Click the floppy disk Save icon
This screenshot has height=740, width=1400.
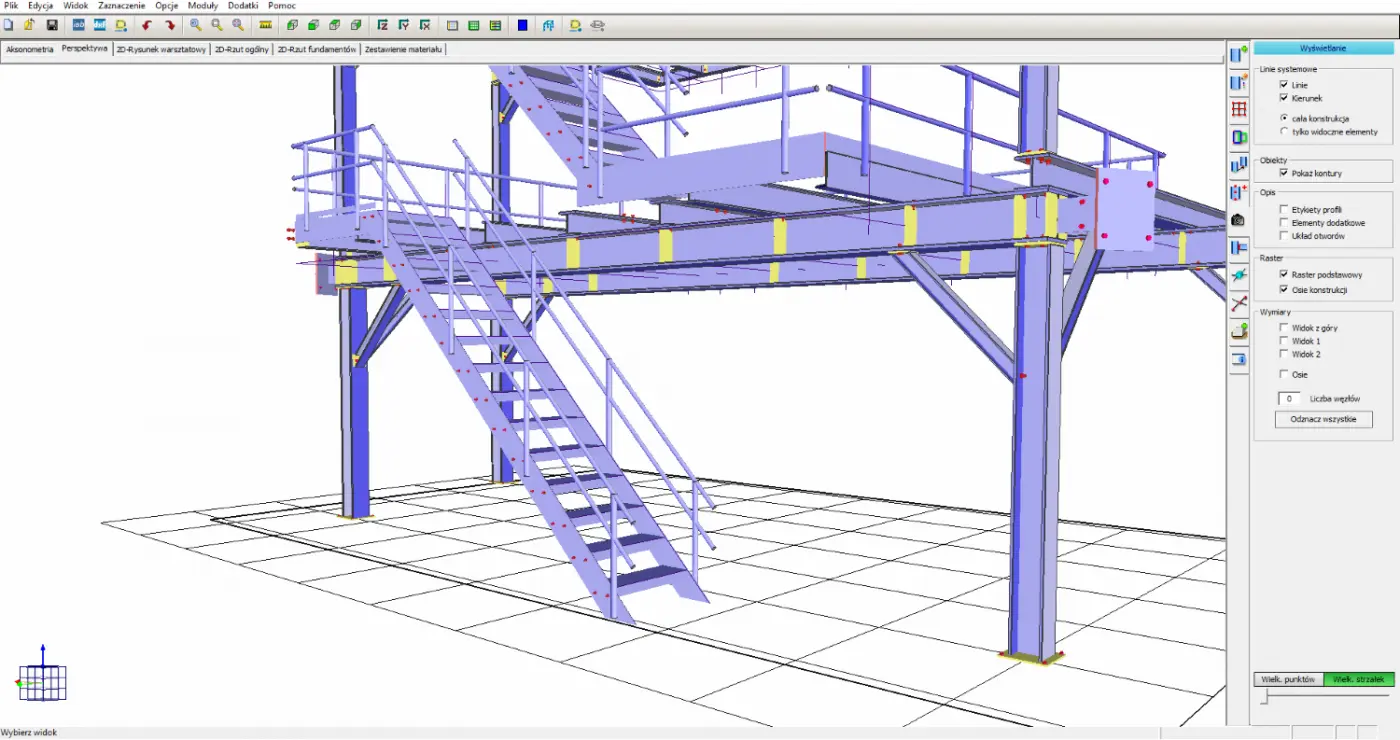click(52, 25)
